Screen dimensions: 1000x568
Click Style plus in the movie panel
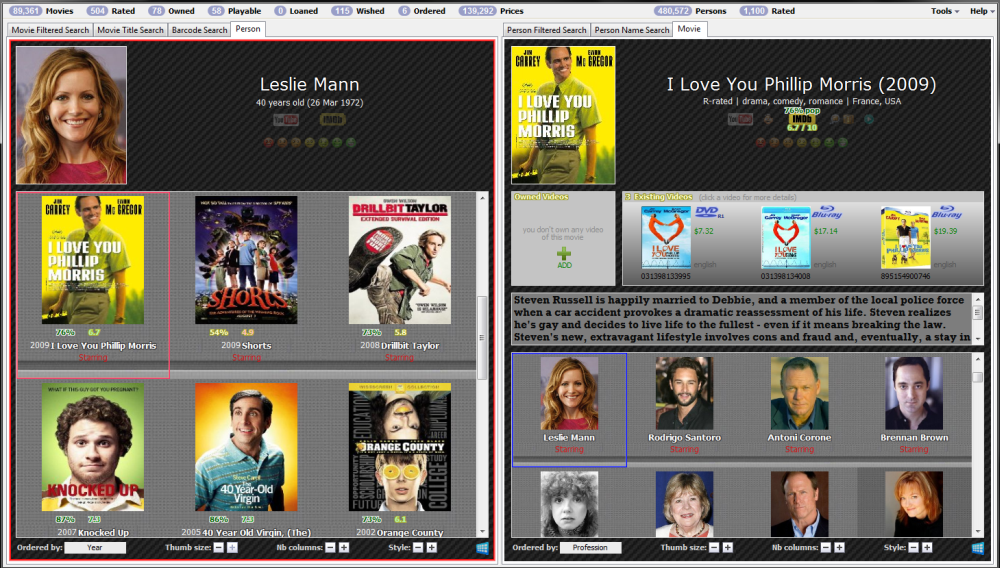pyautogui.click(x=927, y=548)
